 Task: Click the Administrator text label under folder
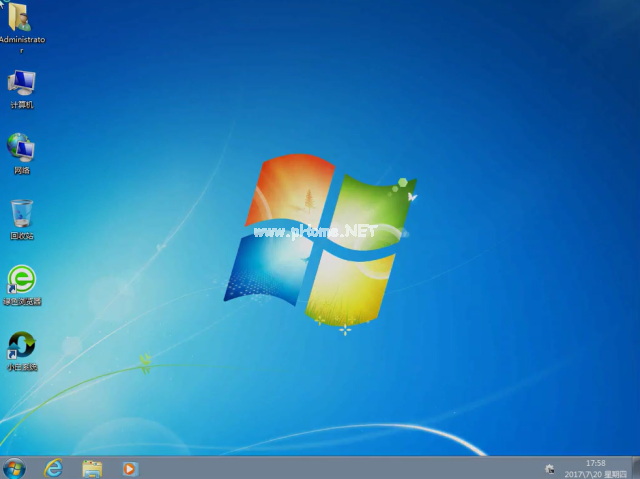22,44
